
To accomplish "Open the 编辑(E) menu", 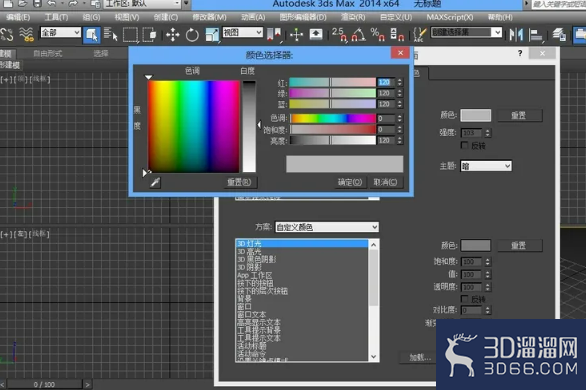I will [x=18, y=17].
